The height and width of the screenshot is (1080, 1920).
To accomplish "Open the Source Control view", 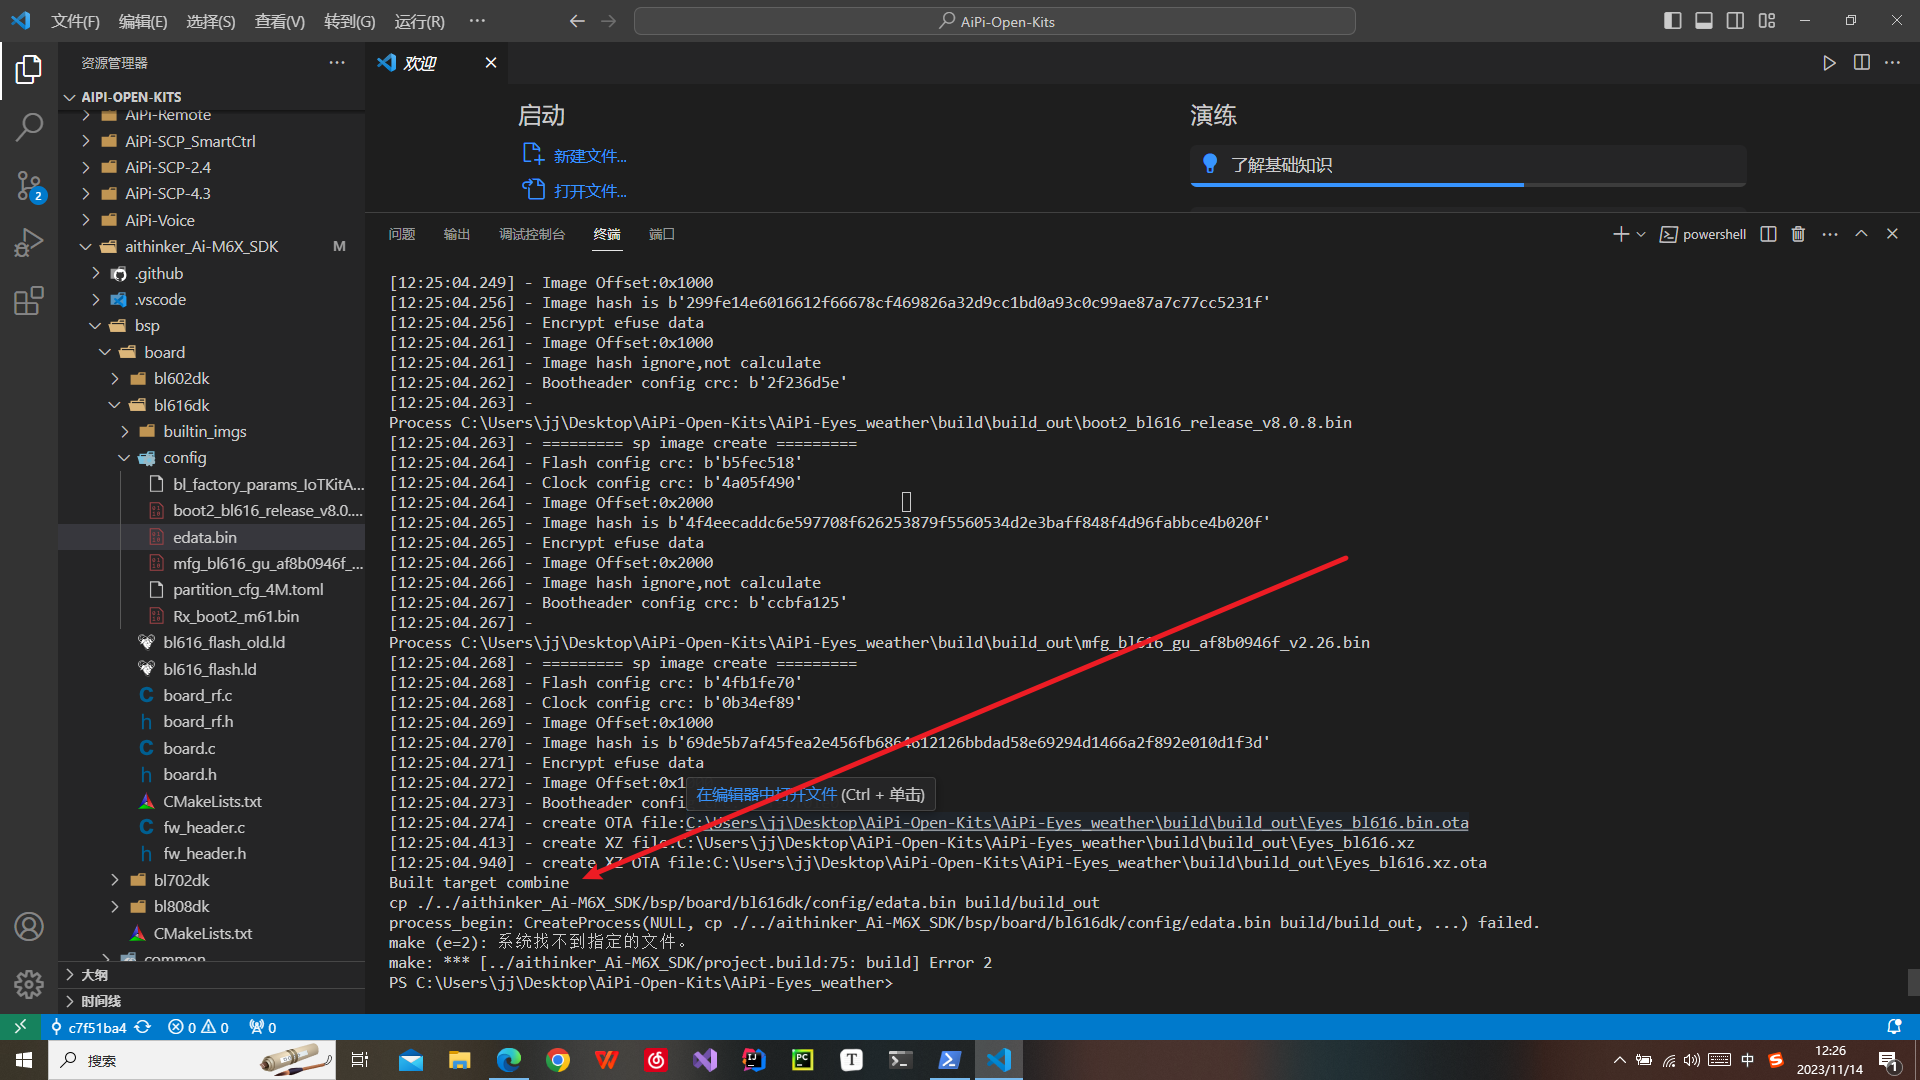I will point(29,185).
